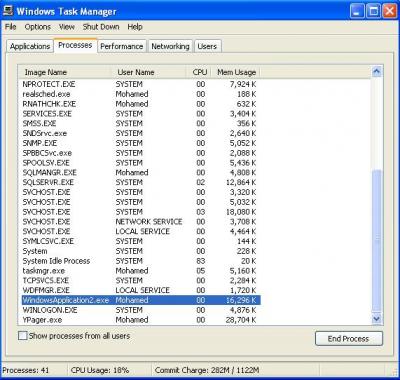Click Commit Charge value in status bar

[207, 370]
